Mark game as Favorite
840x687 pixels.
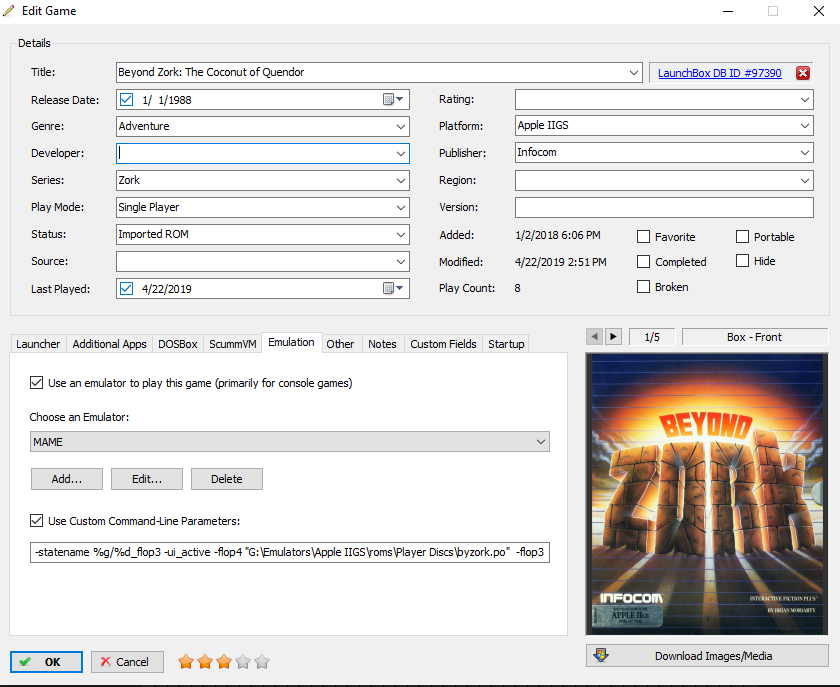click(643, 236)
